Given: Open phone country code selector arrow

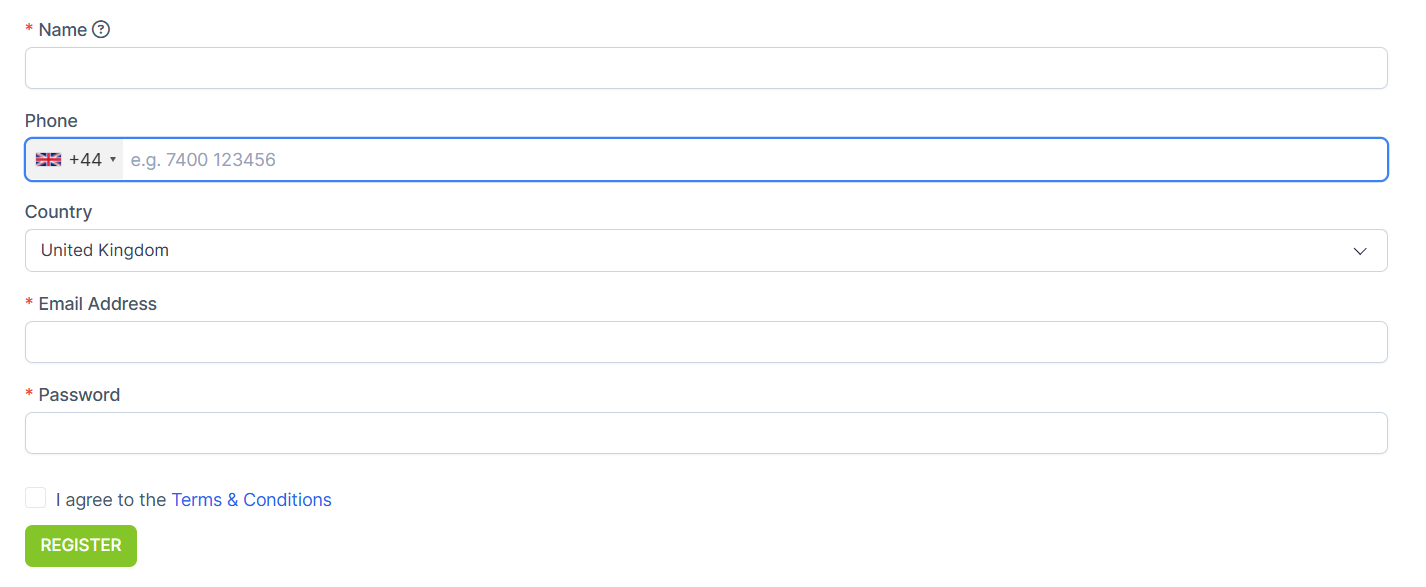Looking at the screenshot, I should tap(113, 160).
